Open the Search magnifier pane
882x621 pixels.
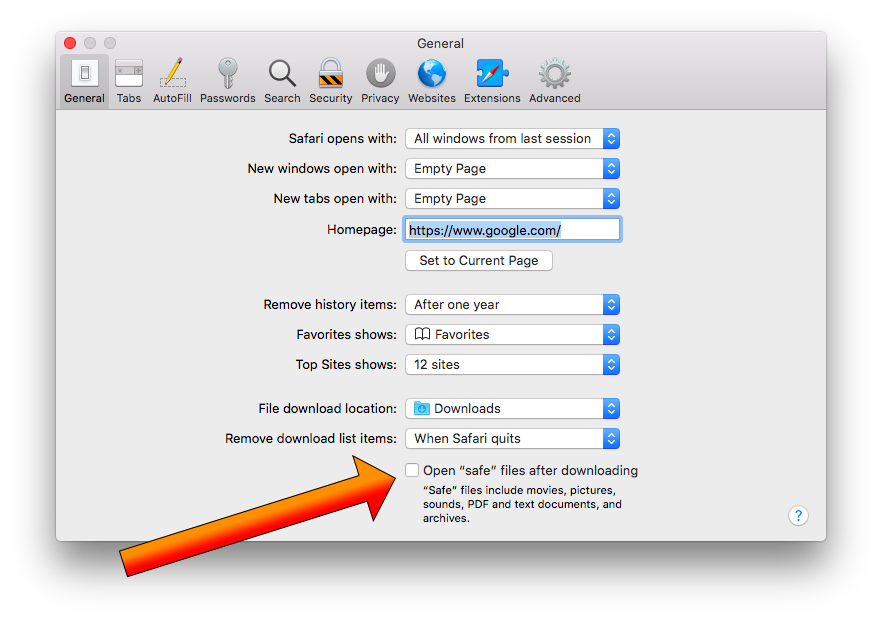[282, 81]
